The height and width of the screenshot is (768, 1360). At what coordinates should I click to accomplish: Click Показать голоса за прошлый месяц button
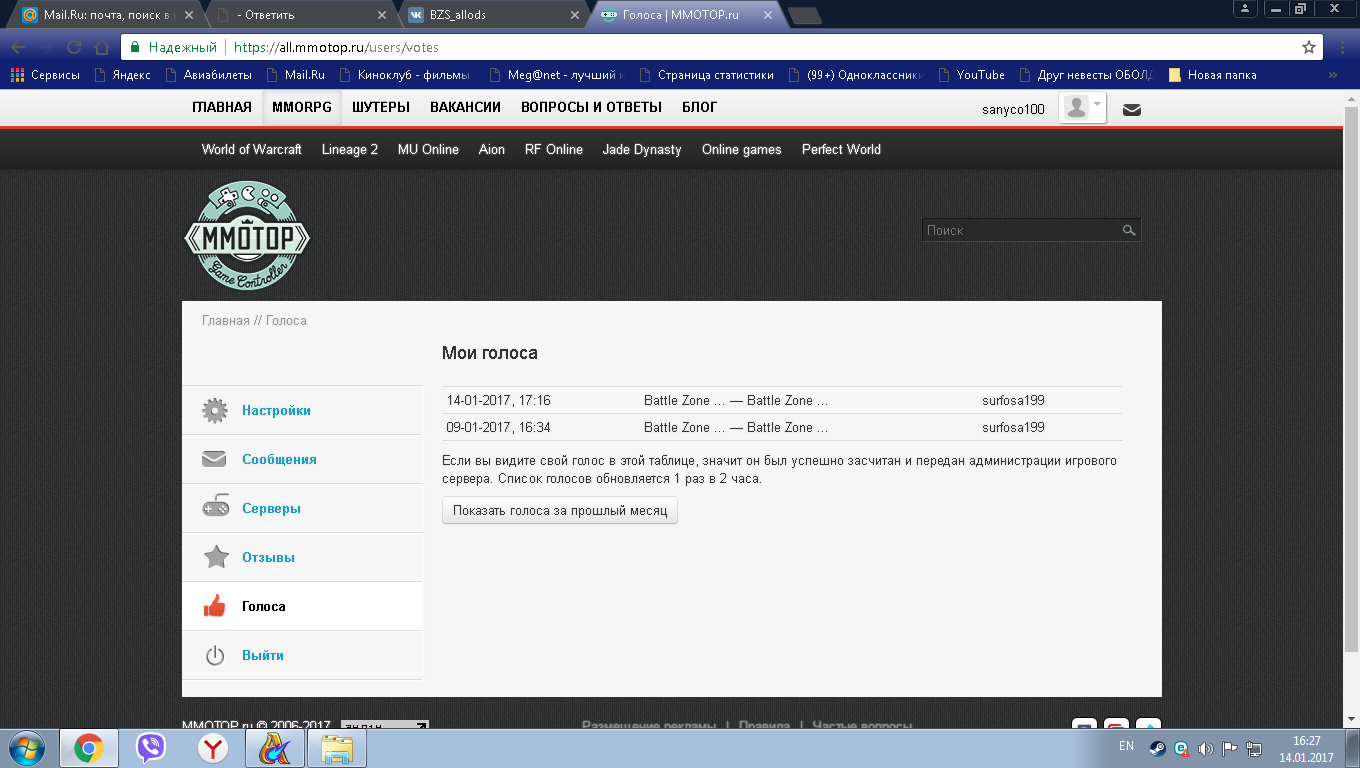[x=560, y=511]
